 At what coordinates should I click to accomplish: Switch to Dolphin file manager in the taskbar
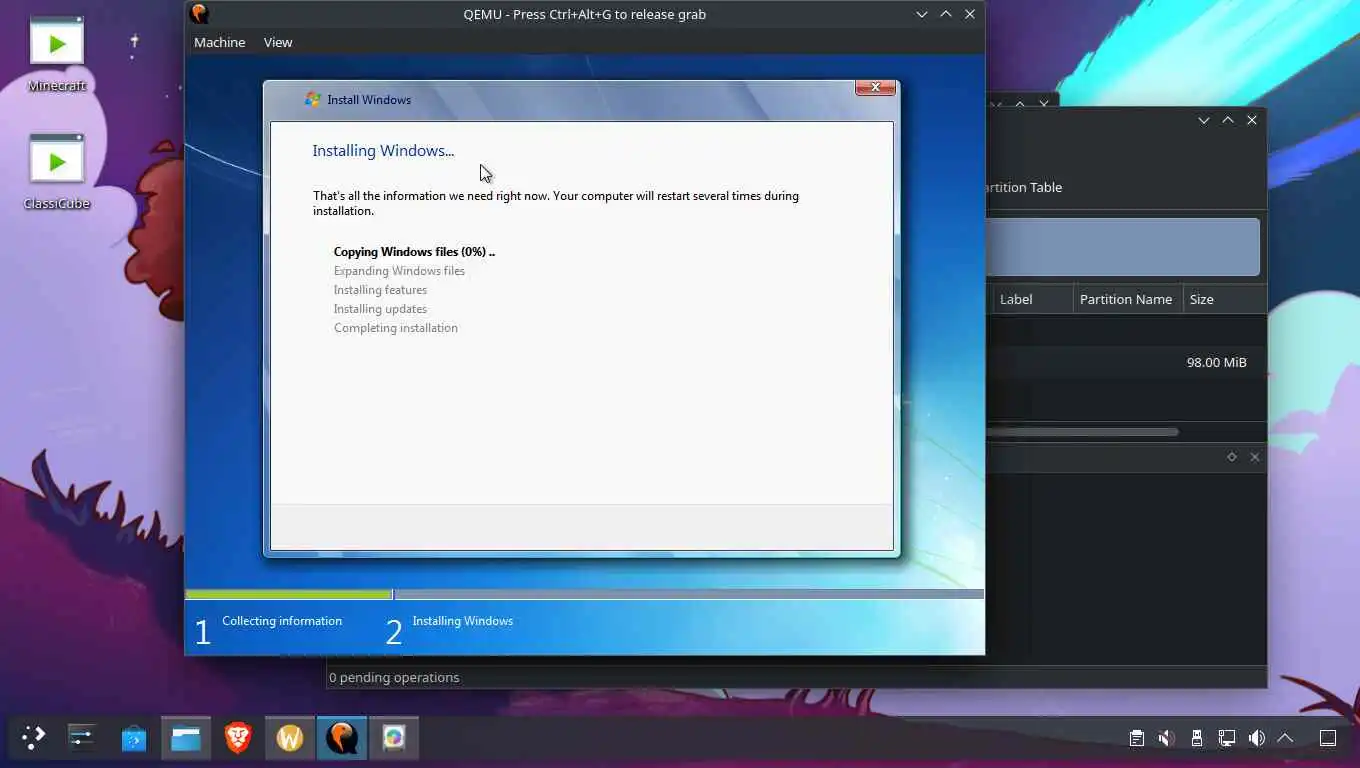(x=186, y=738)
